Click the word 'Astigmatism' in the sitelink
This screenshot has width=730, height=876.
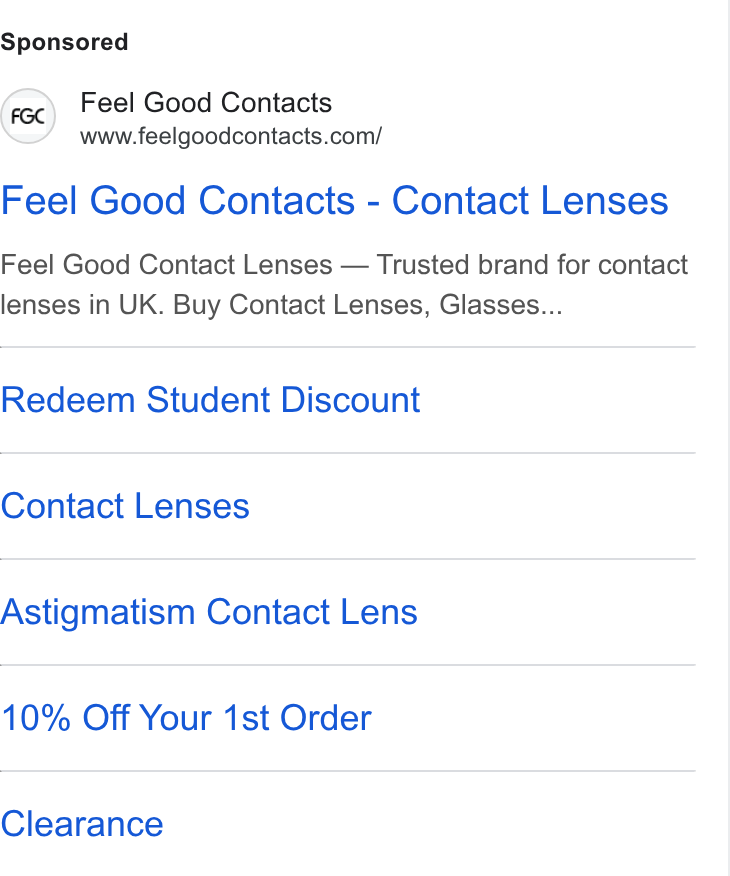[98, 612]
